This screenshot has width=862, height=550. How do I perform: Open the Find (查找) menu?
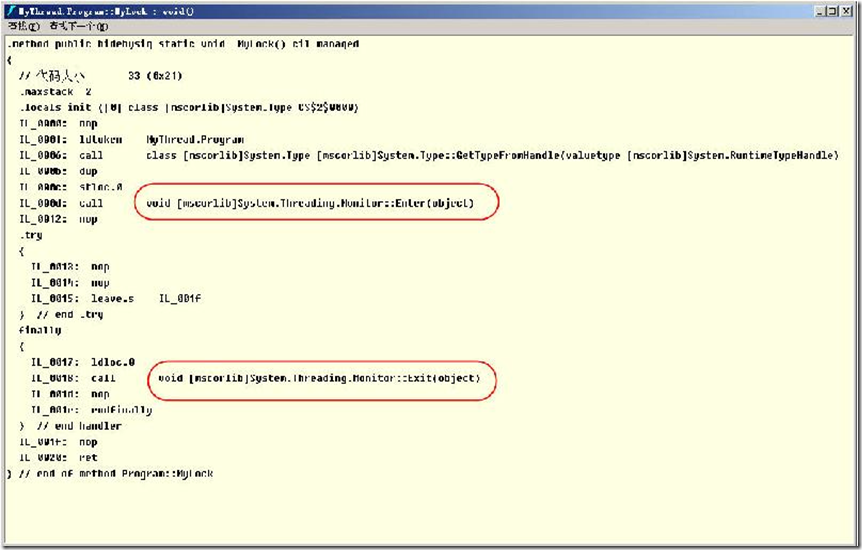pos(24,26)
